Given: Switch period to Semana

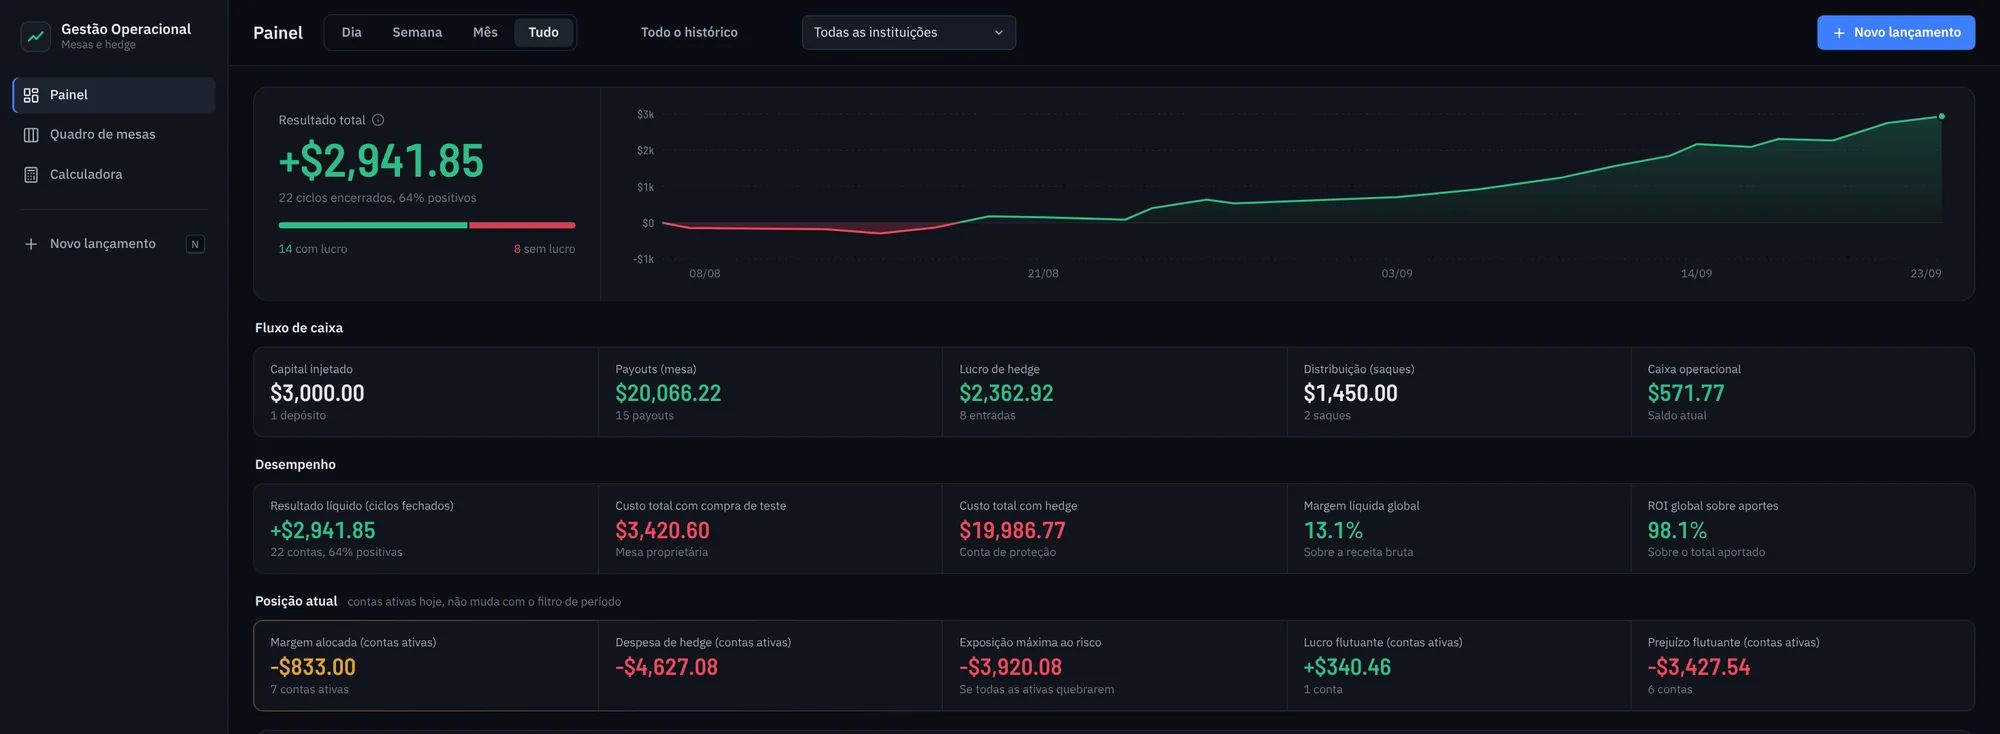Looking at the screenshot, I should point(417,33).
